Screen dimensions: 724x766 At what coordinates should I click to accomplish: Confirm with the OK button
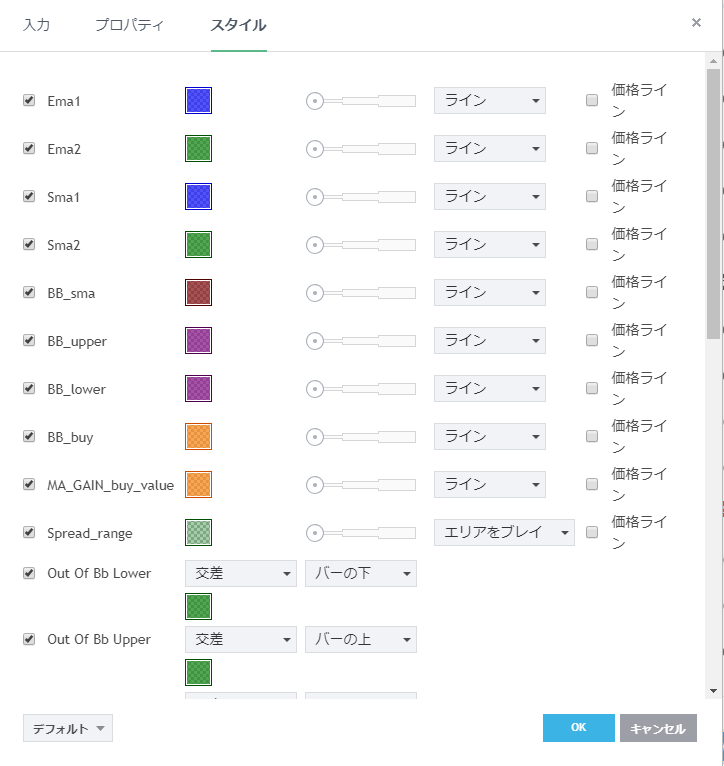578,728
